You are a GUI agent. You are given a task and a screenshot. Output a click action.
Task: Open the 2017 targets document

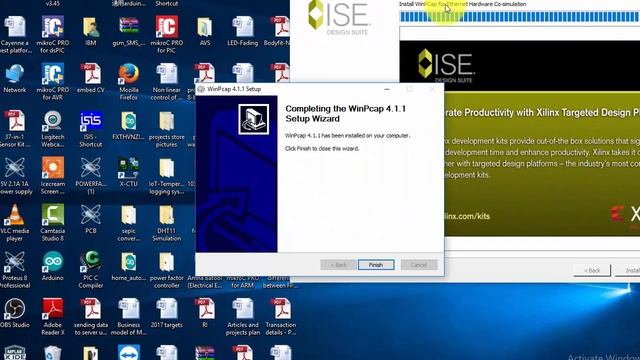pyautogui.click(x=167, y=313)
